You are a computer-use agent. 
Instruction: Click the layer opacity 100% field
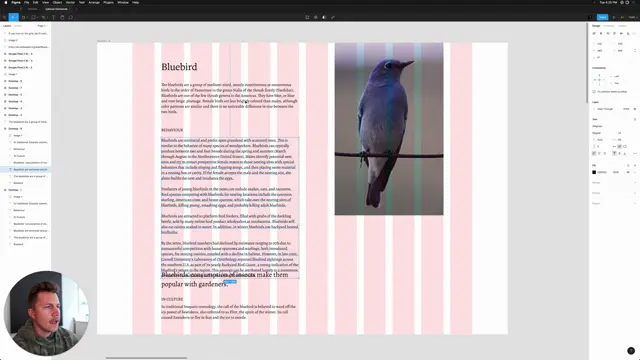click(x=626, y=109)
